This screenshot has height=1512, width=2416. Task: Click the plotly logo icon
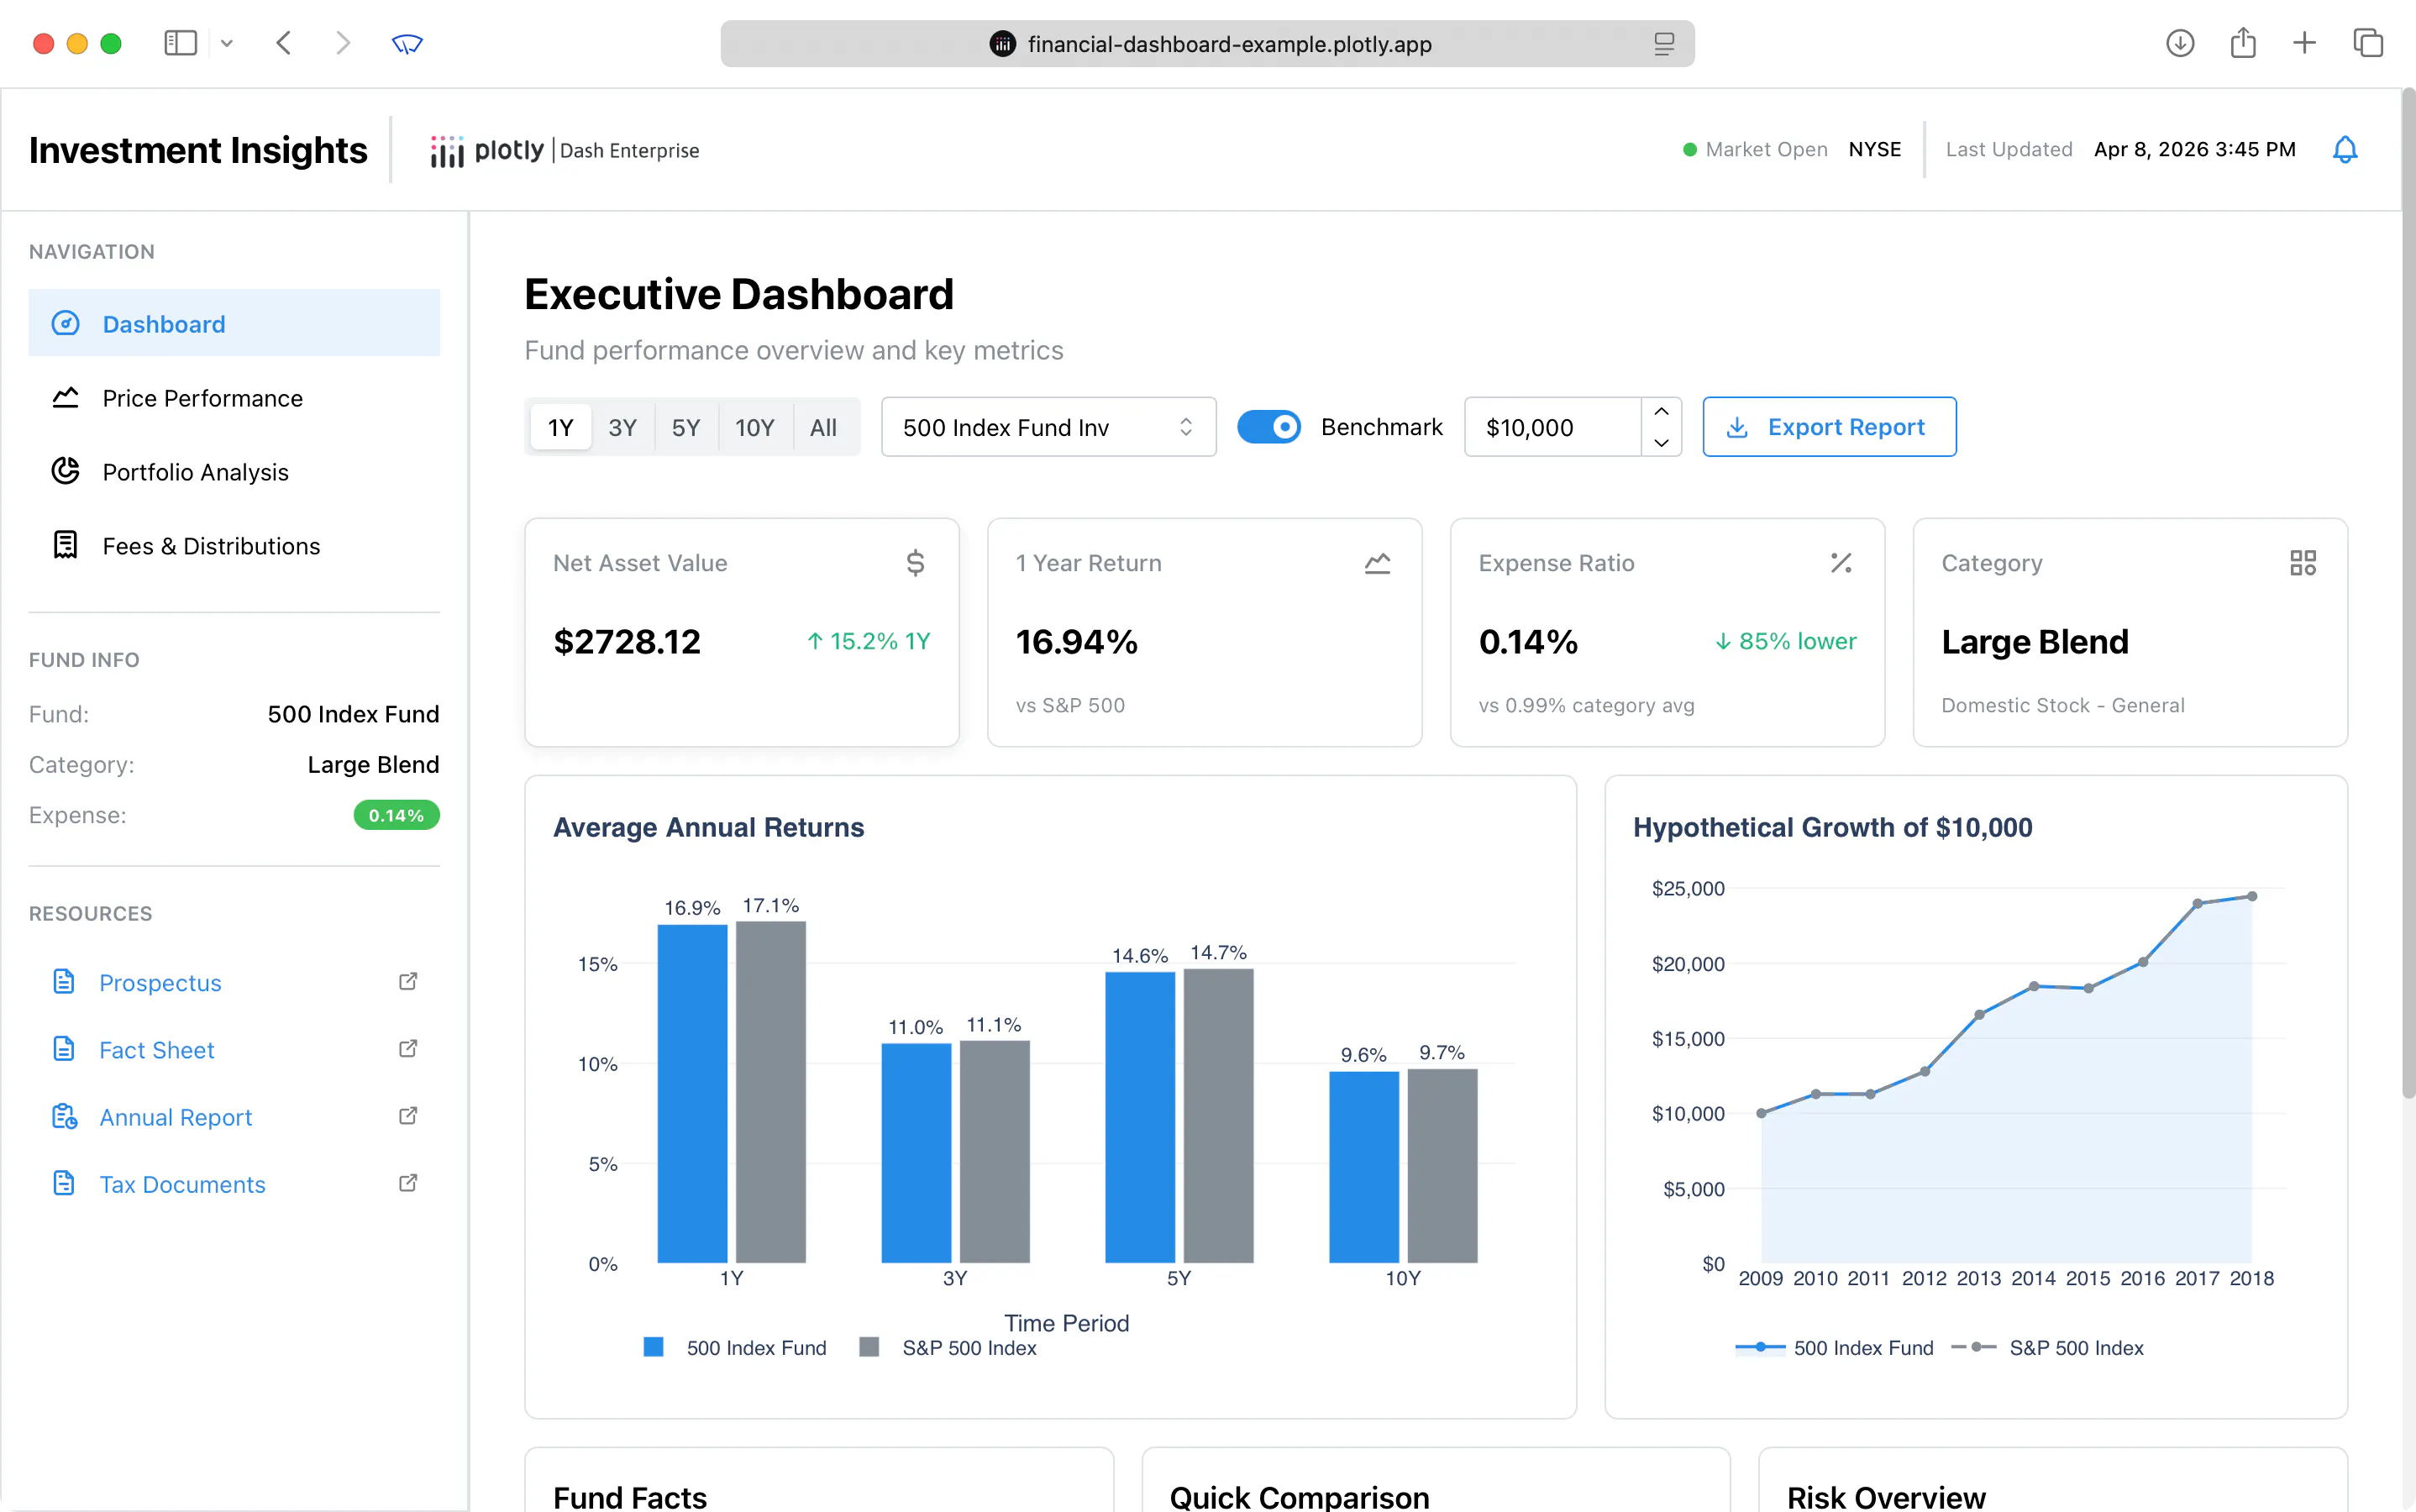(x=447, y=151)
